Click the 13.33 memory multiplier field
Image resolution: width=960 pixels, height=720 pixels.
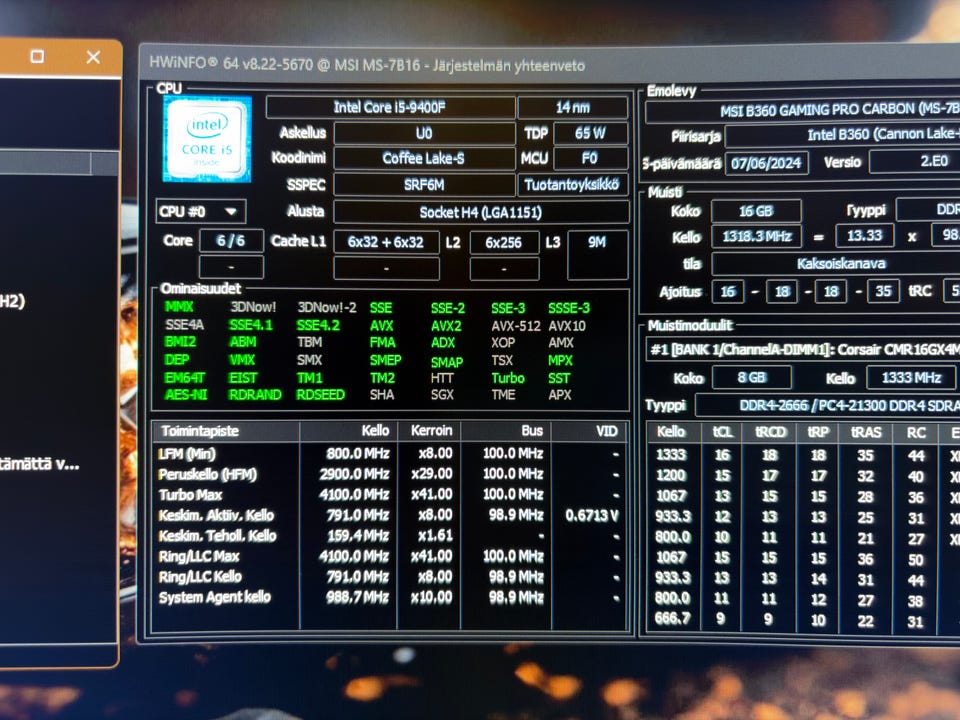click(x=864, y=236)
